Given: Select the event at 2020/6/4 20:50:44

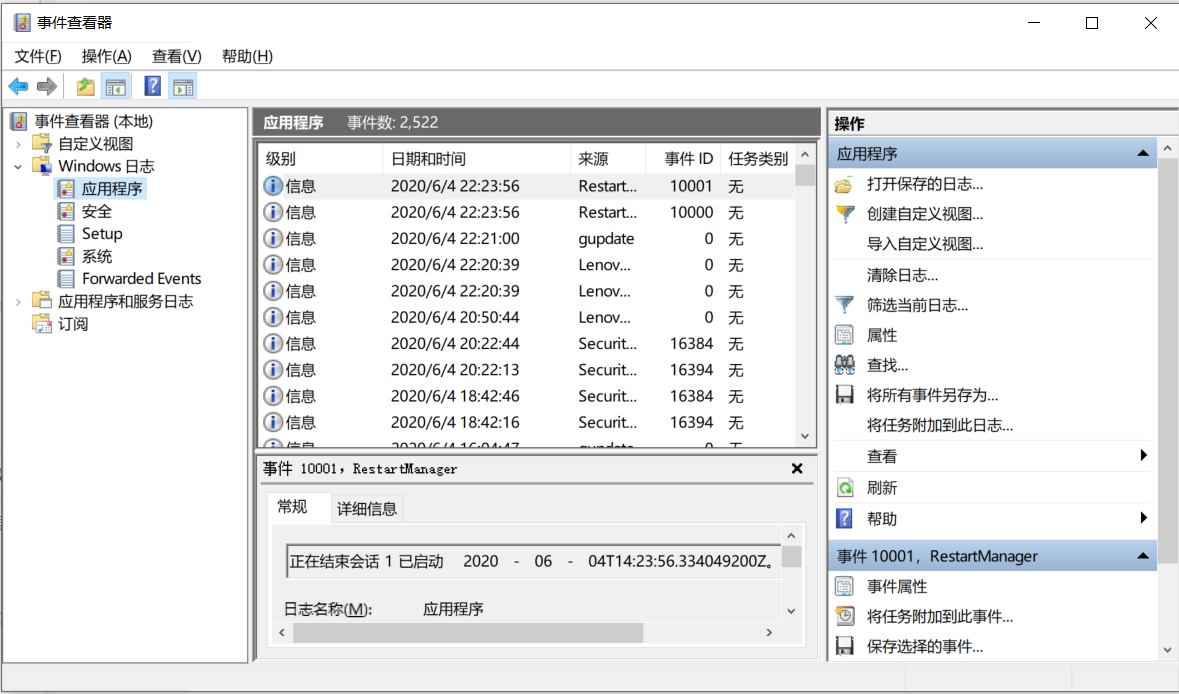Looking at the screenshot, I should 526,317.
